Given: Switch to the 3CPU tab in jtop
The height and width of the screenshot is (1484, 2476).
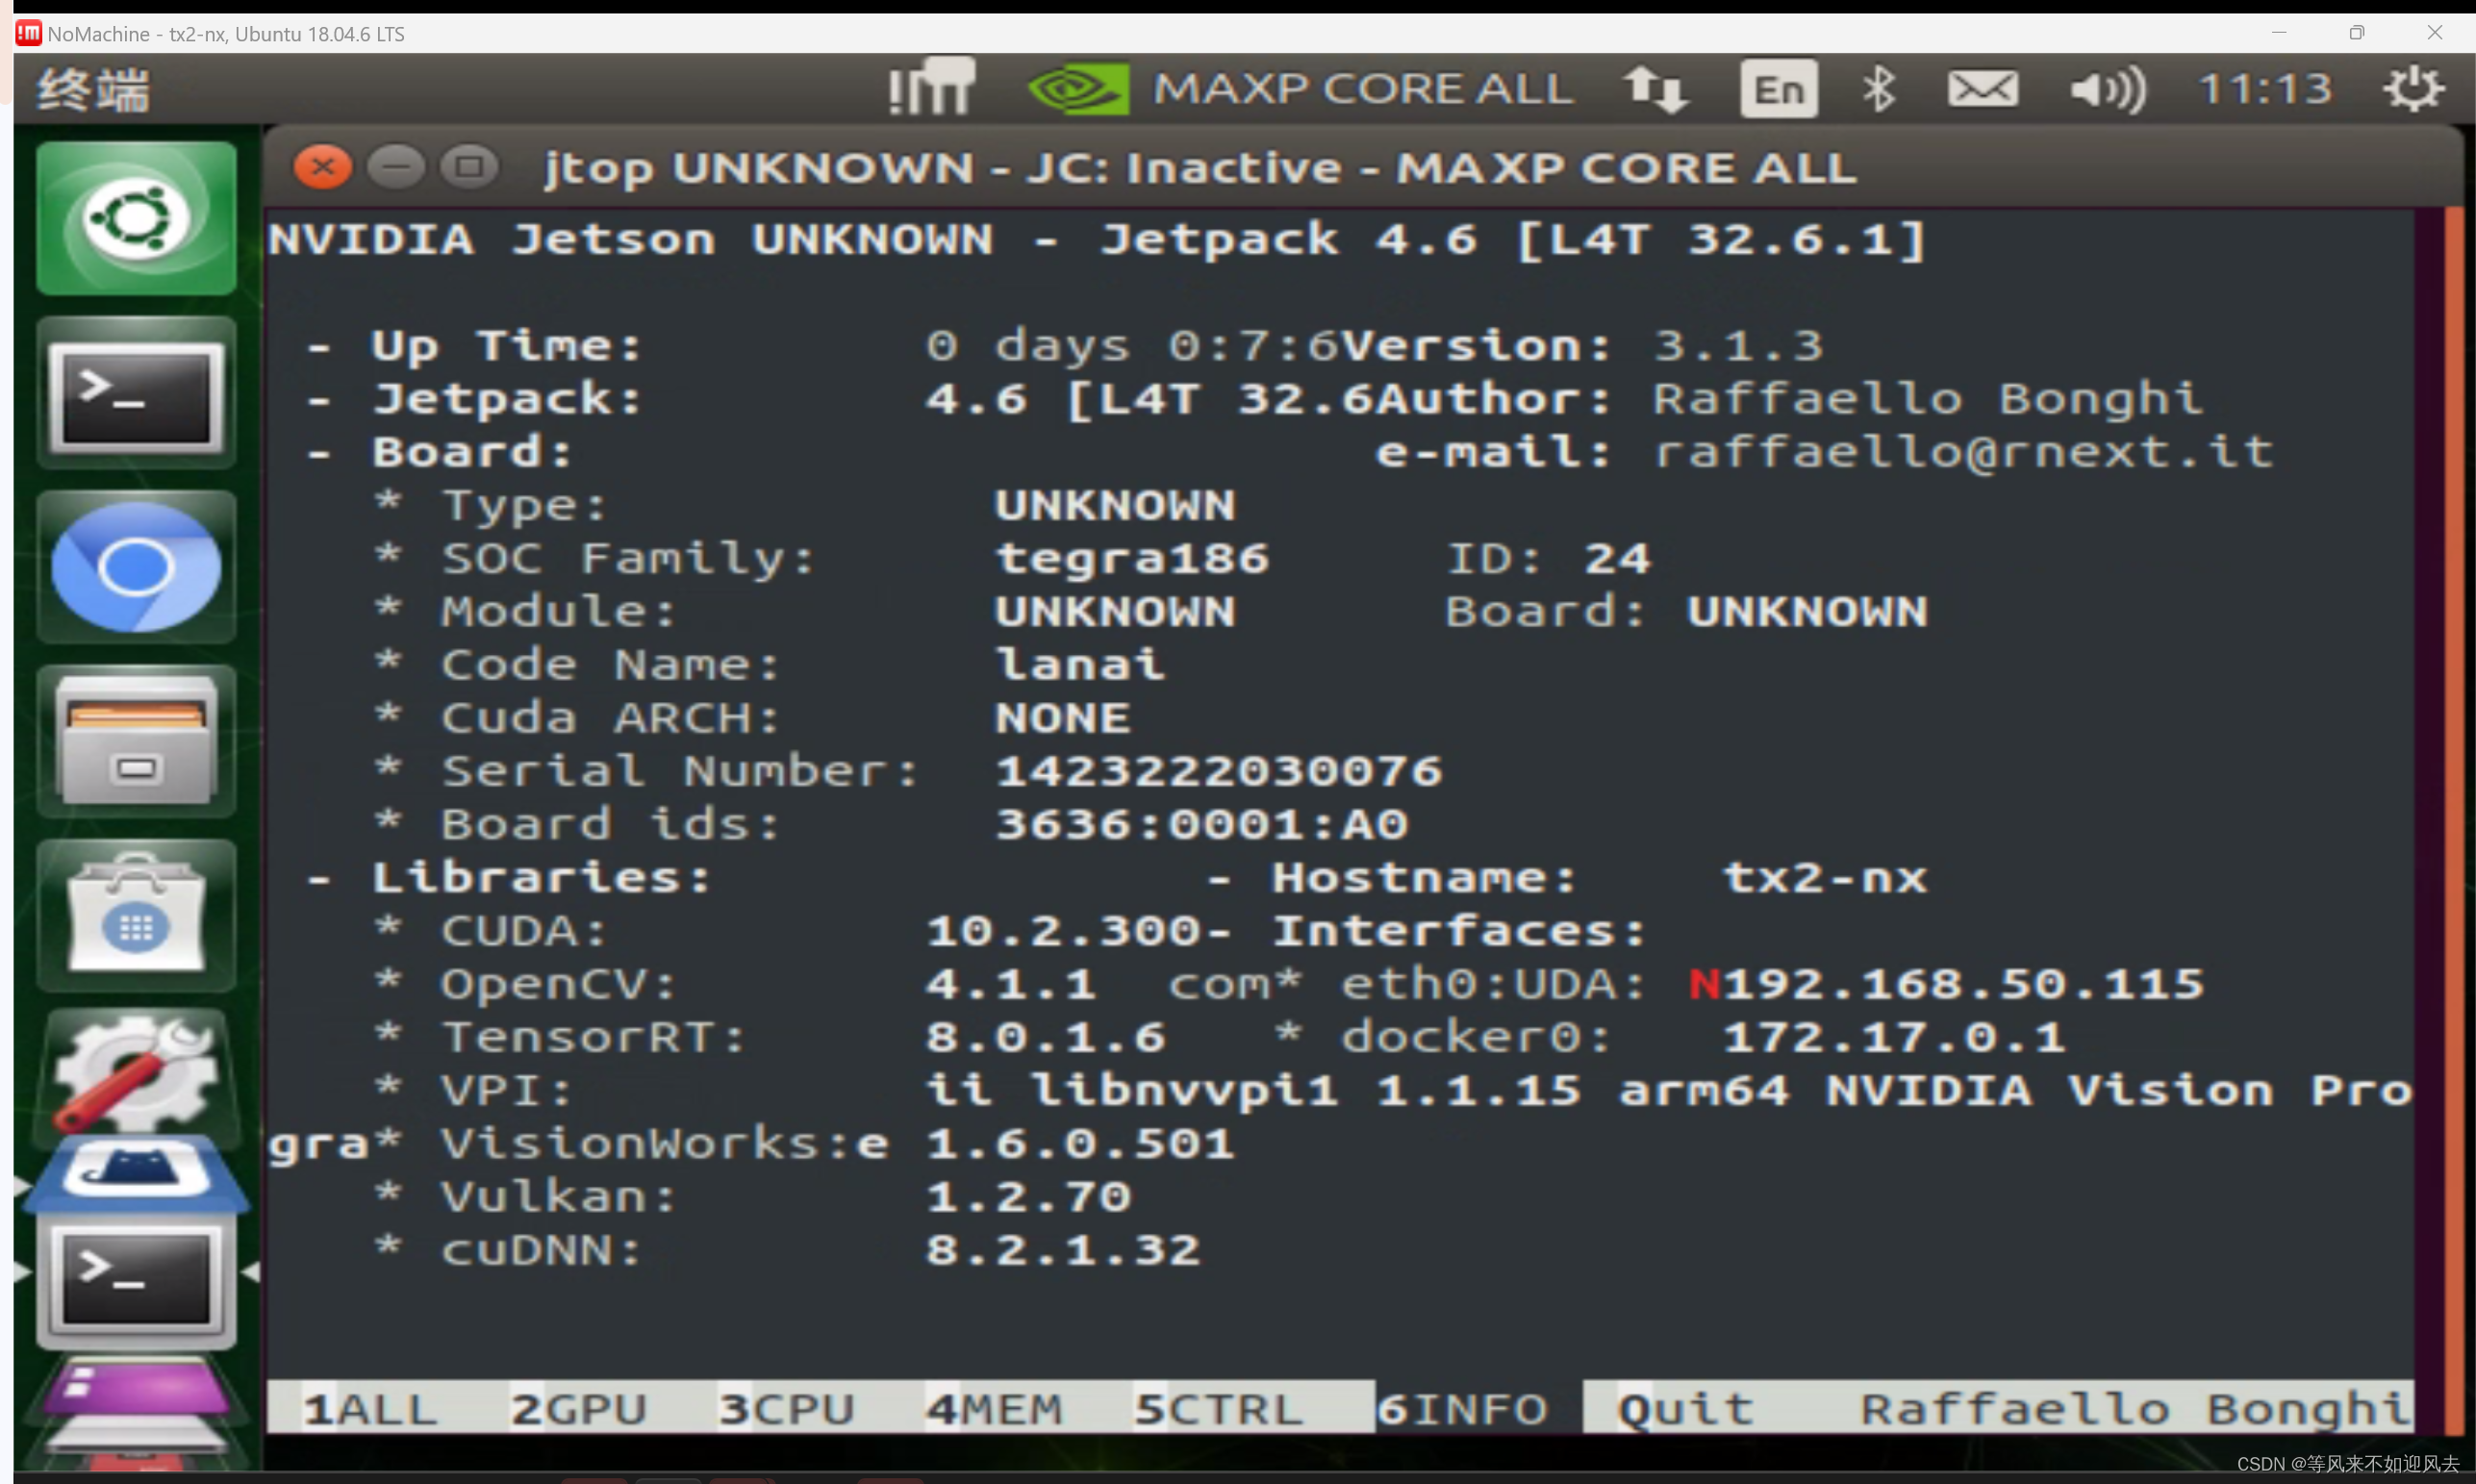Looking at the screenshot, I should 786,1409.
